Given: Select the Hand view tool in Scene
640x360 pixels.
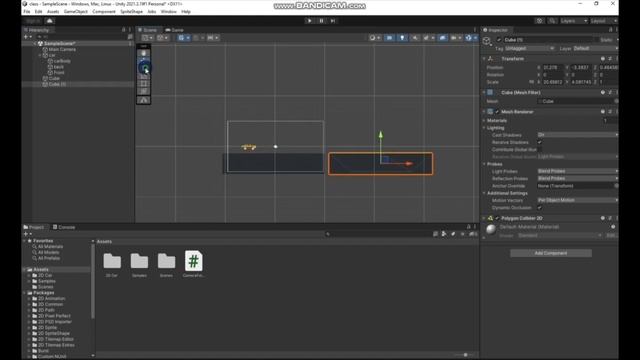Looking at the screenshot, I should (144, 53).
